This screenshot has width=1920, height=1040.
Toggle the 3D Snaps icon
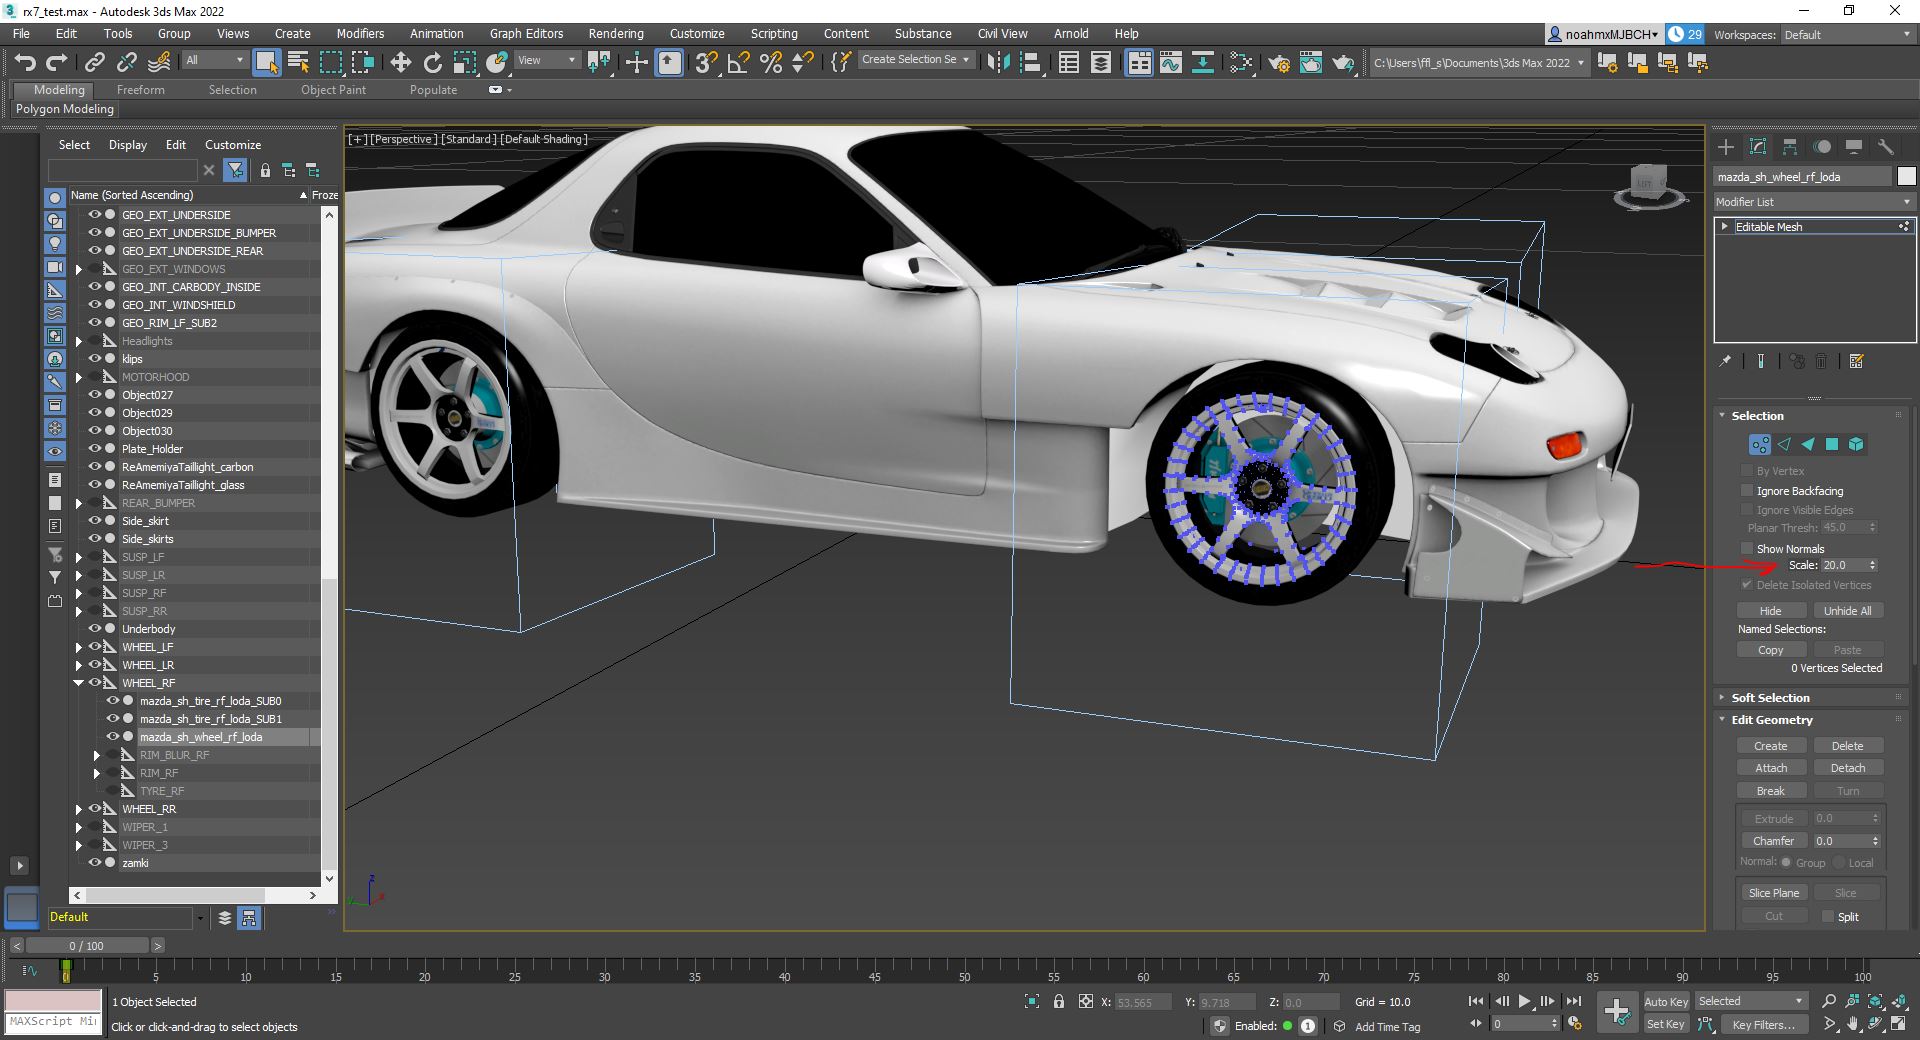706,63
